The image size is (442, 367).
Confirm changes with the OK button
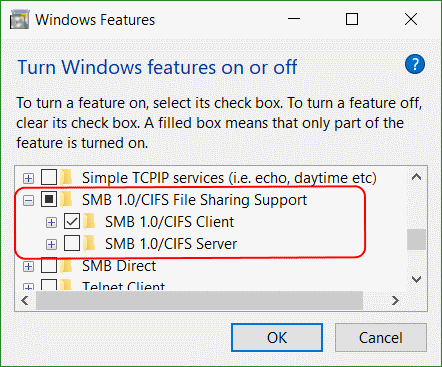tap(277, 337)
